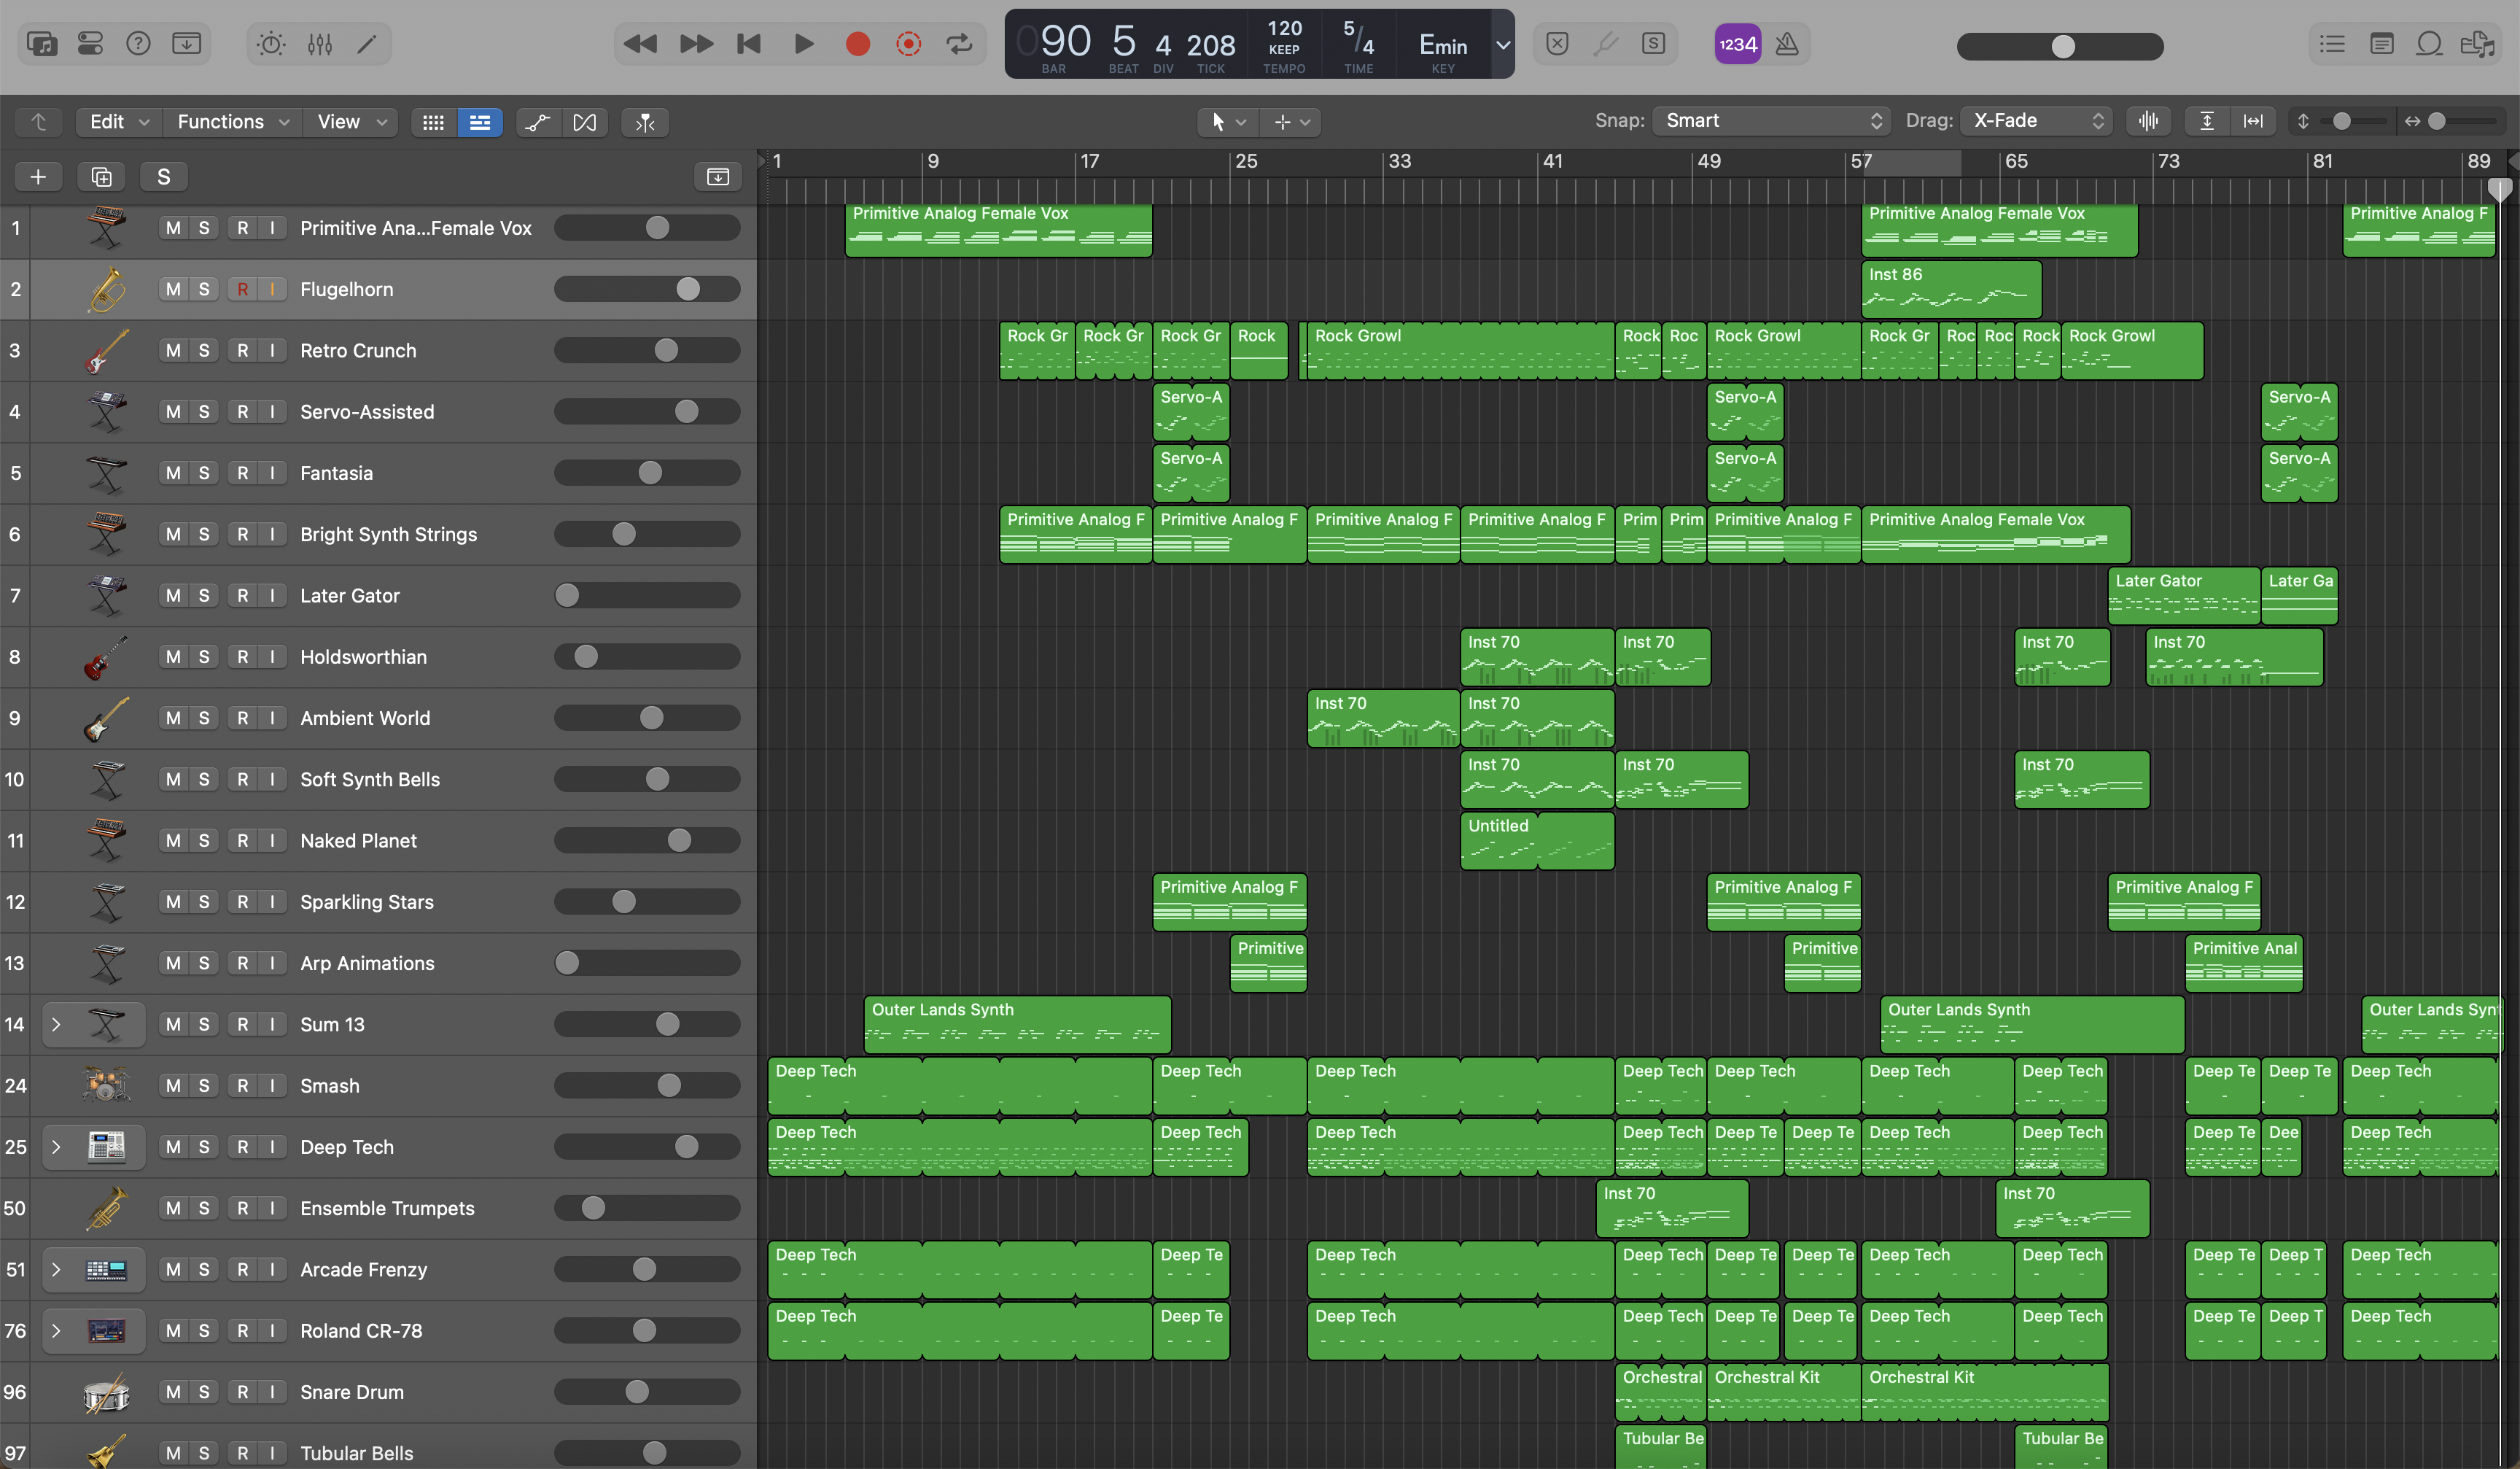Click the global Solo S button

click(x=163, y=177)
